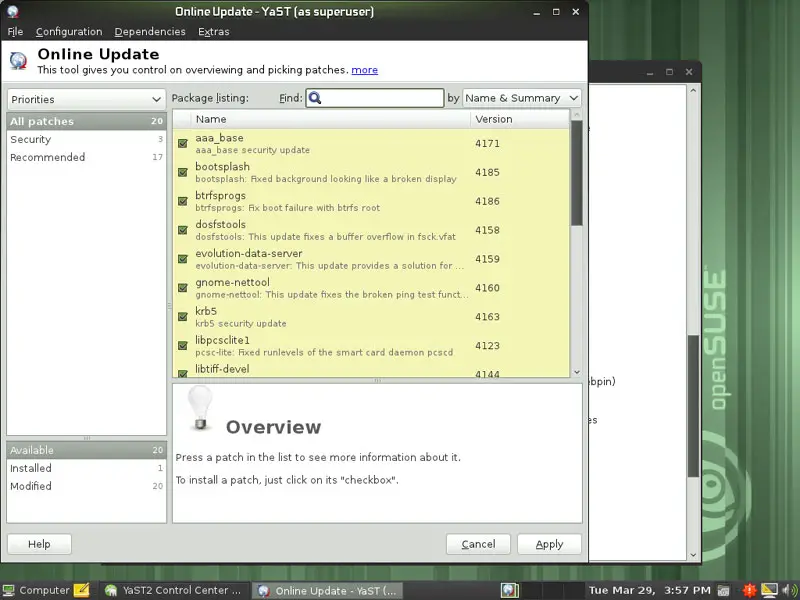The width and height of the screenshot is (800, 600).
Task: Sort the list by the Version column header
Action: point(519,119)
